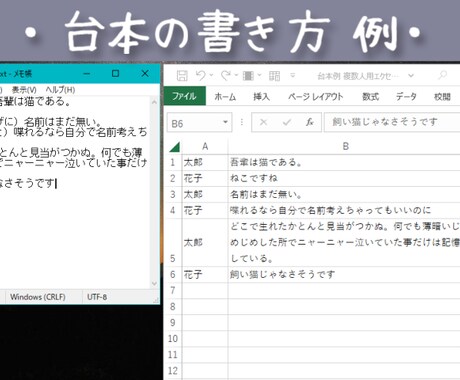Maximize the Notepad window
460x380 pixels.
(x=116, y=73)
